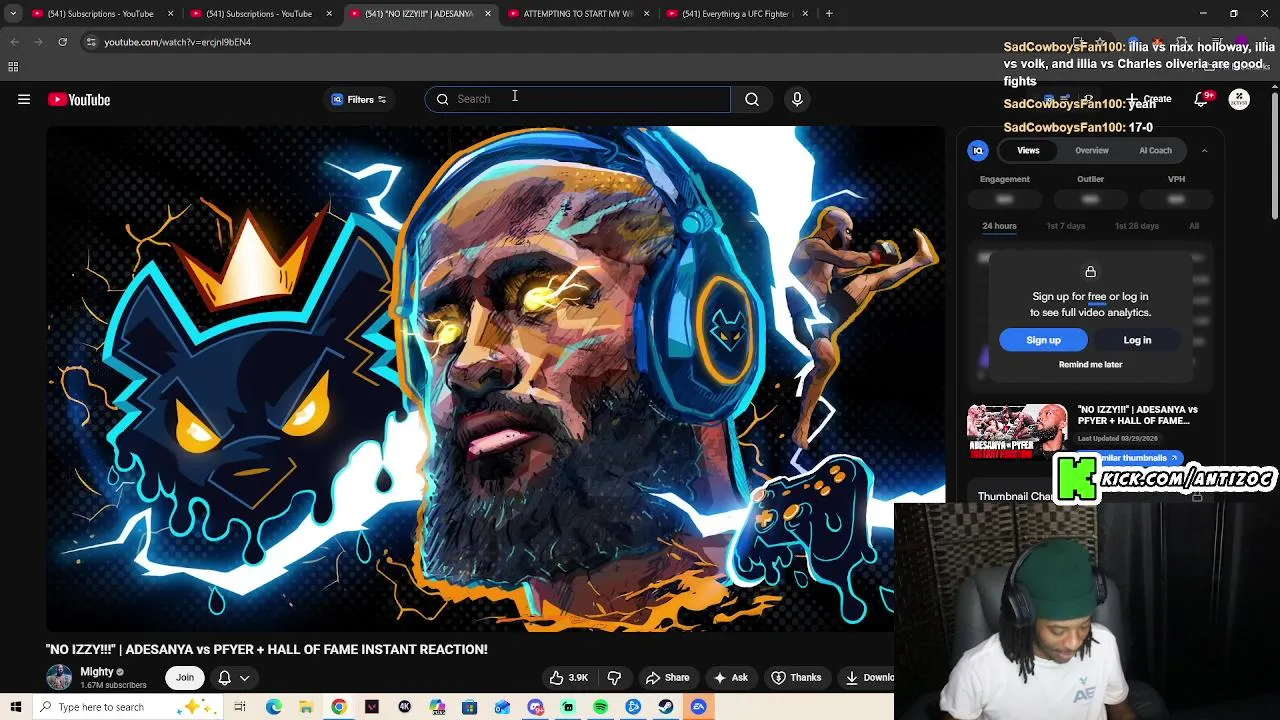
Task: Reload the page in Chrome
Action: coord(62,42)
